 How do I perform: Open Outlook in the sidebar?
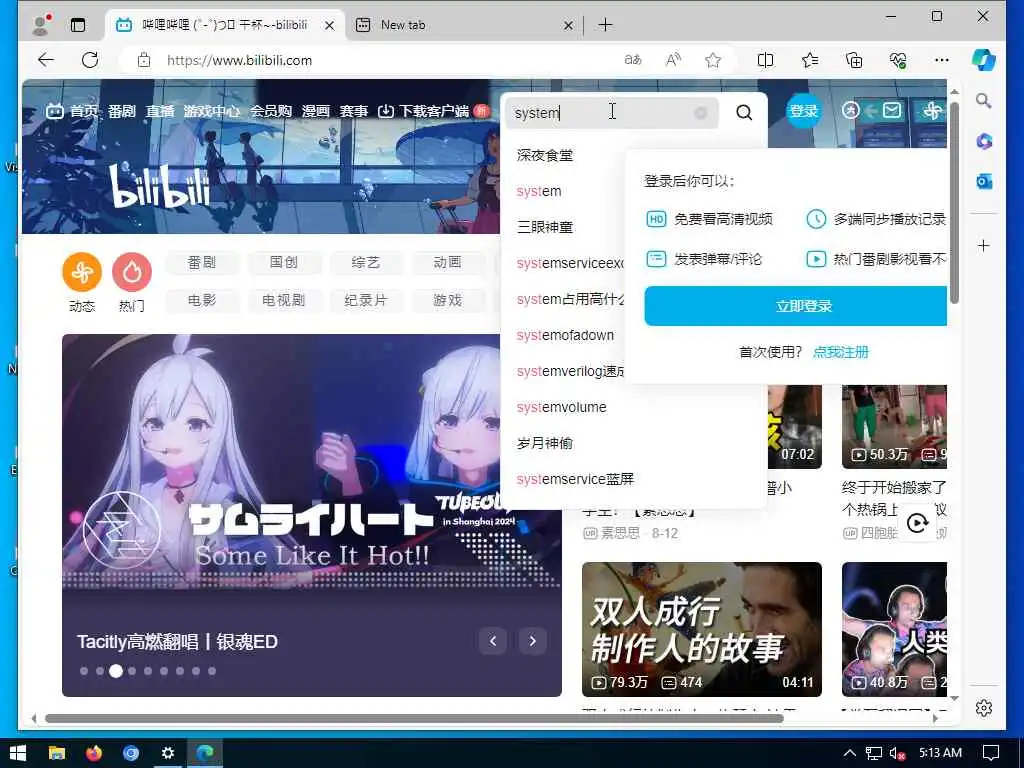(x=984, y=182)
